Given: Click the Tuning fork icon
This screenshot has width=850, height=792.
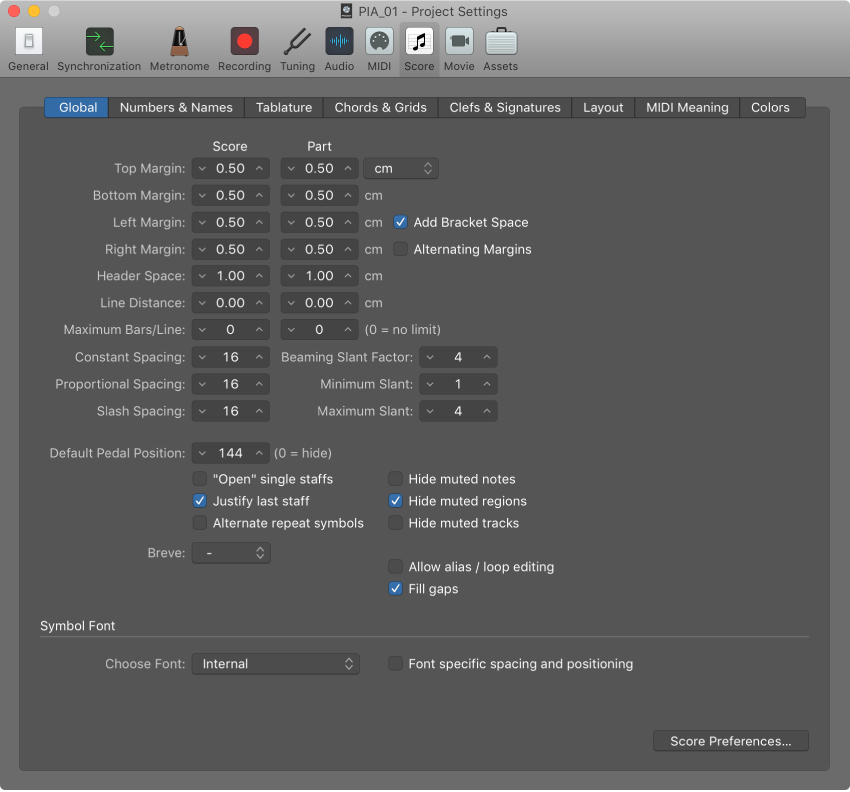Looking at the screenshot, I should click(x=297, y=42).
